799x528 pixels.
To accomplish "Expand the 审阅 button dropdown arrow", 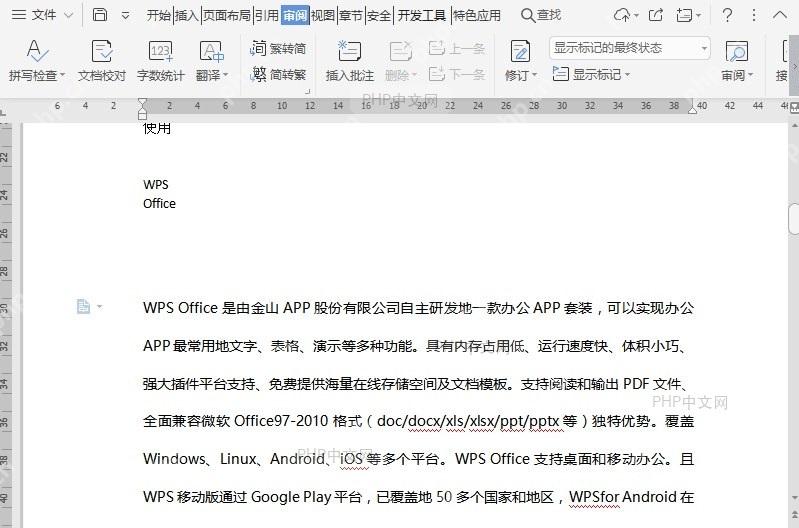I will (x=750, y=75).
